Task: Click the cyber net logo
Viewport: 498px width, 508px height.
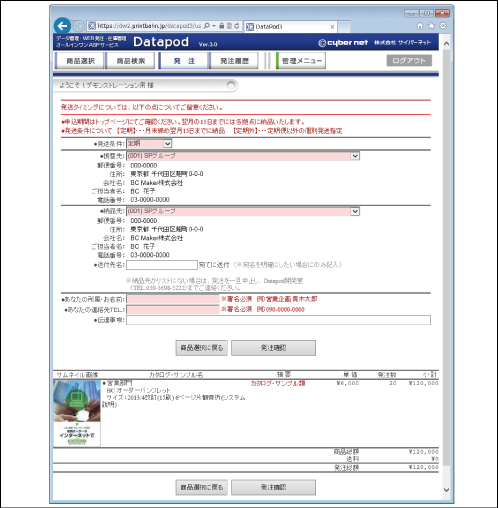Action: 343,43
